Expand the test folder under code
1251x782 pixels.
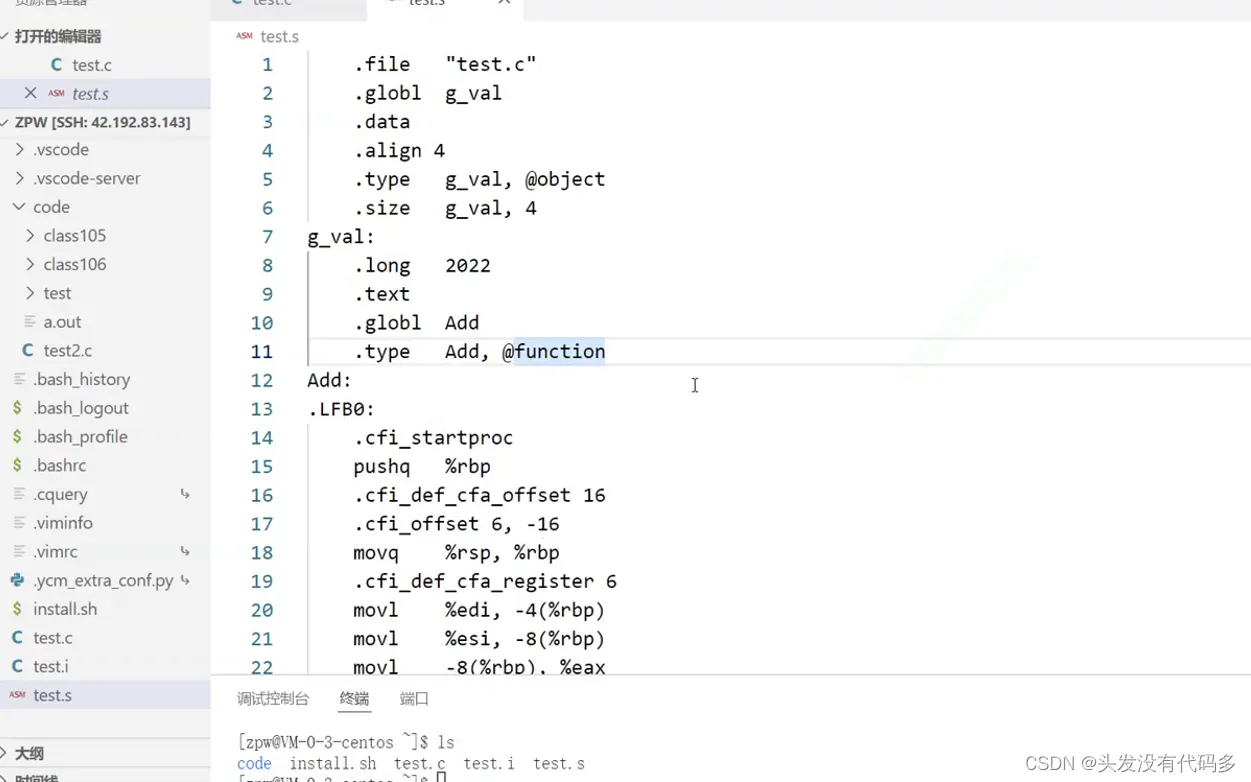click(30, 293)
